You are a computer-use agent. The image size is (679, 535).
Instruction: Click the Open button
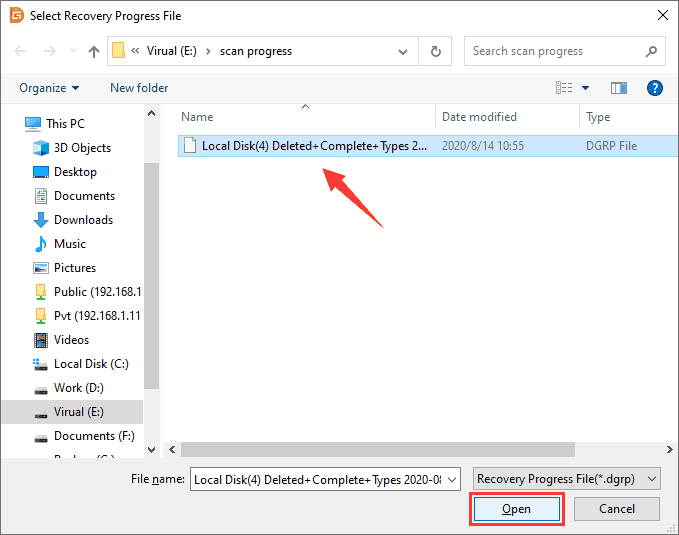tap(516, 509)
